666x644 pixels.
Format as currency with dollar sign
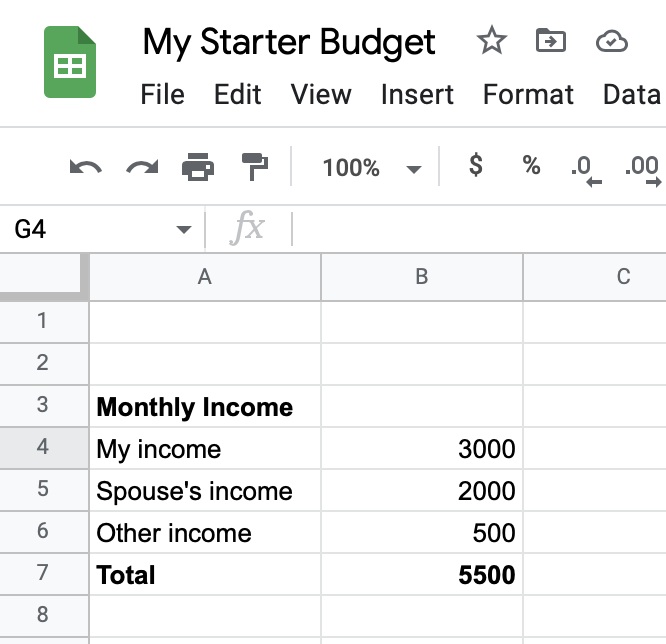476,165
